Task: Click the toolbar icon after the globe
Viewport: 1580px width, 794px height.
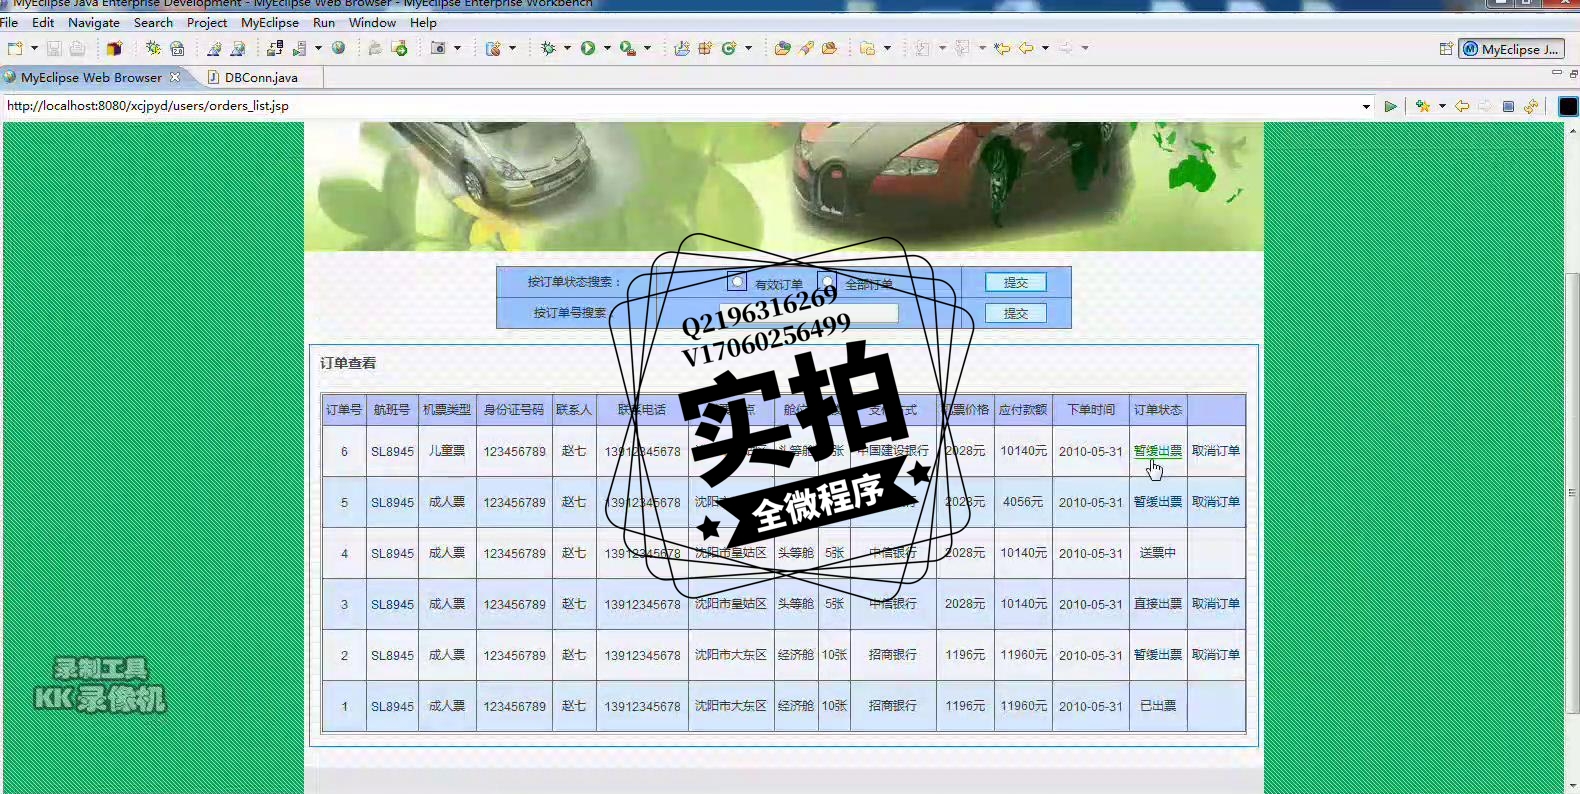Action: click(374, 48)
